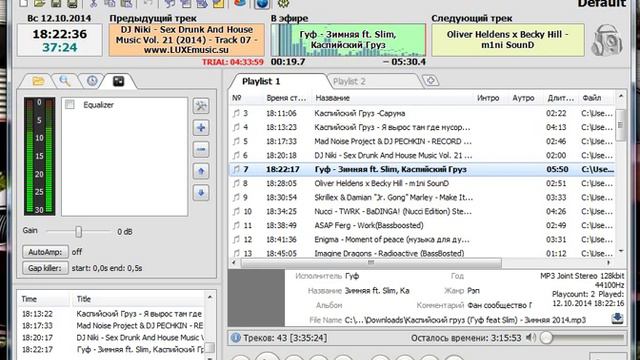Click the blue info icon in status bar
The height and width of the screenshot is (360, 640).
(236, 338)
